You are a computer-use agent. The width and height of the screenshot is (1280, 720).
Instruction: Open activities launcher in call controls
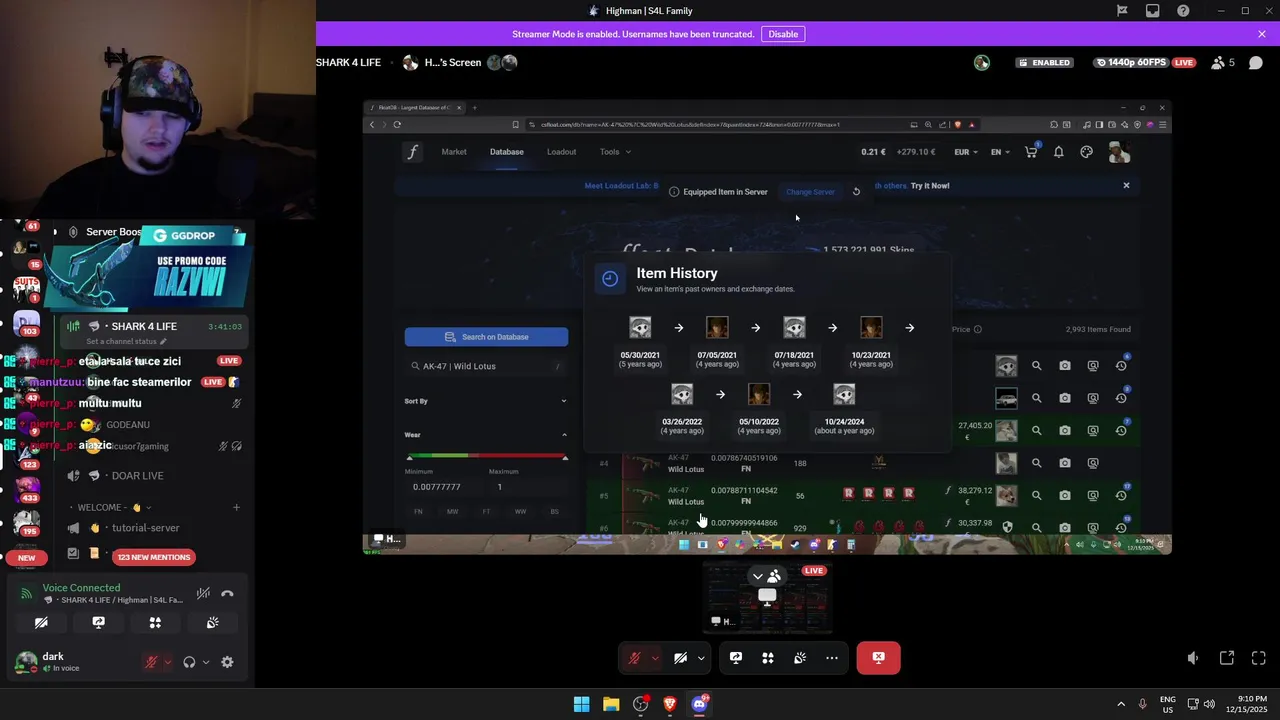tap(768, 658)
